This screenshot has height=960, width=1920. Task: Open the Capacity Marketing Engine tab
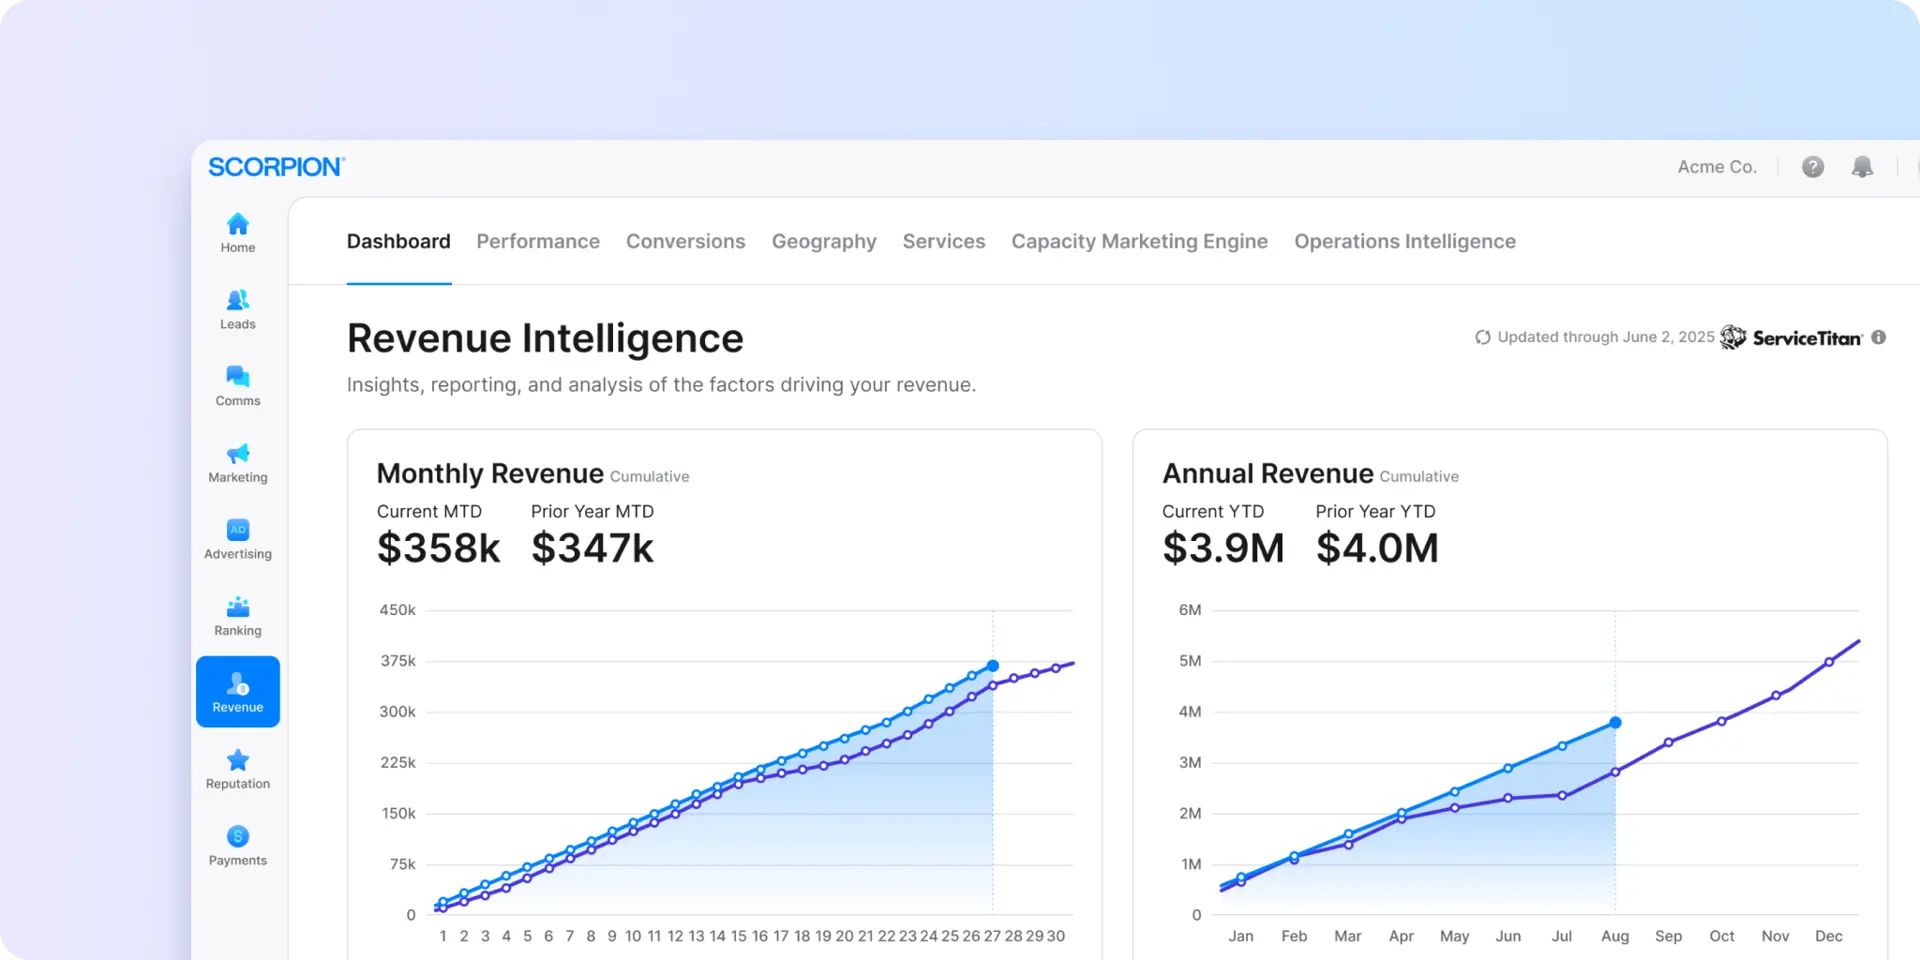click(1139, 242)
